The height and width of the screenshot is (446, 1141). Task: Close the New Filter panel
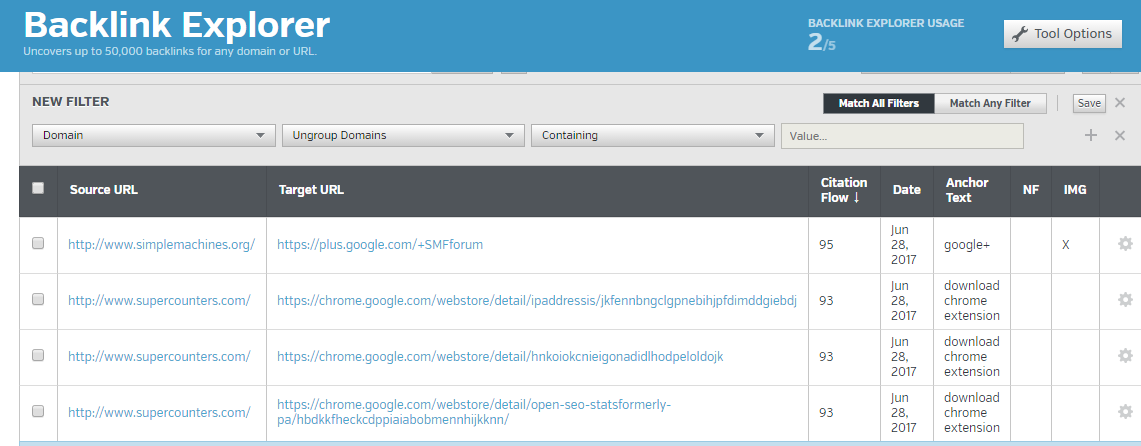click(x=1120, y=103)
